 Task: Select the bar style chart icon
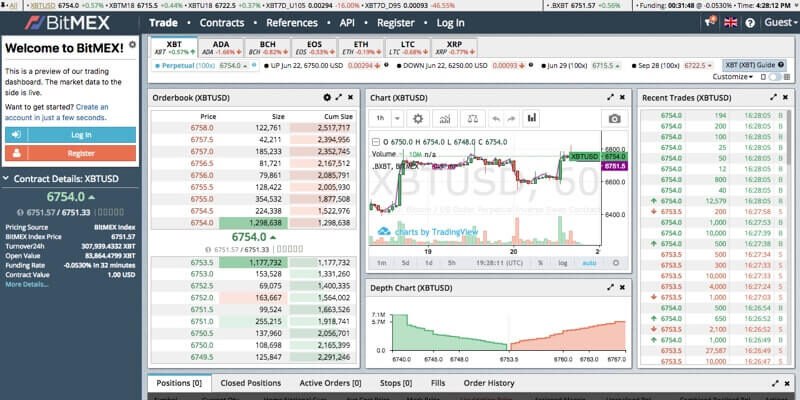tap(532, 118)
